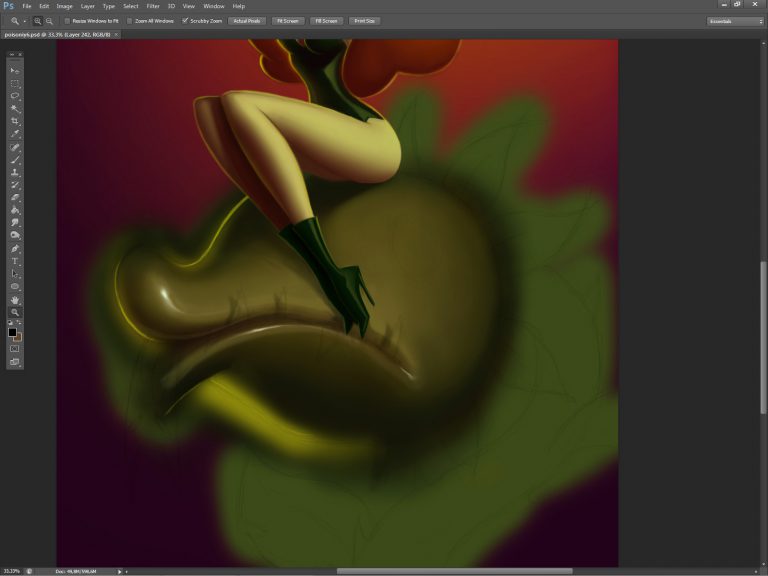Select the Move tool

pos(15,71)
